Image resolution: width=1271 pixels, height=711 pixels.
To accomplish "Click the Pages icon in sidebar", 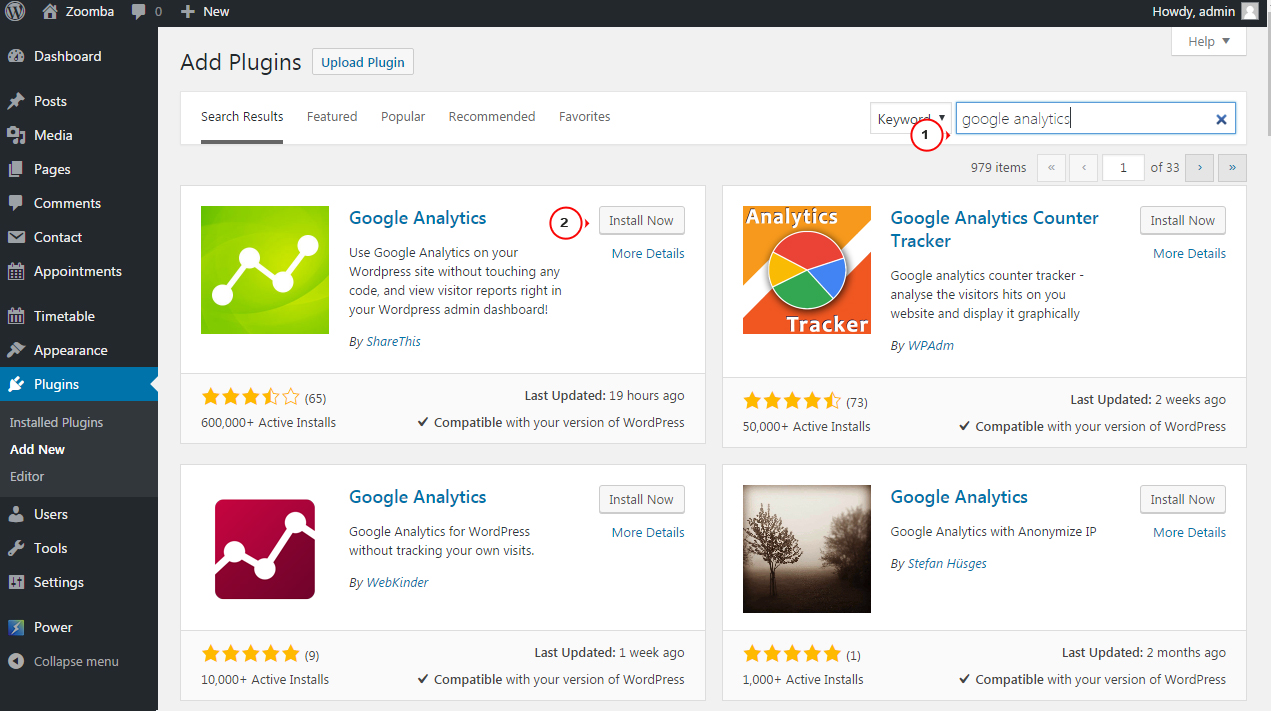I will coord(16,169).
